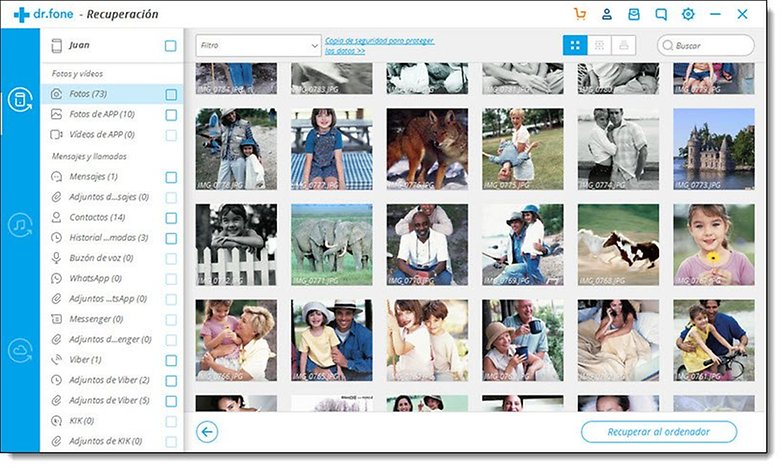Select thumbnail IMG_0774.JPG black-and-white couple
Image resolution: width=782 pixels, height=468 pixels.
[x=618, y=149]
